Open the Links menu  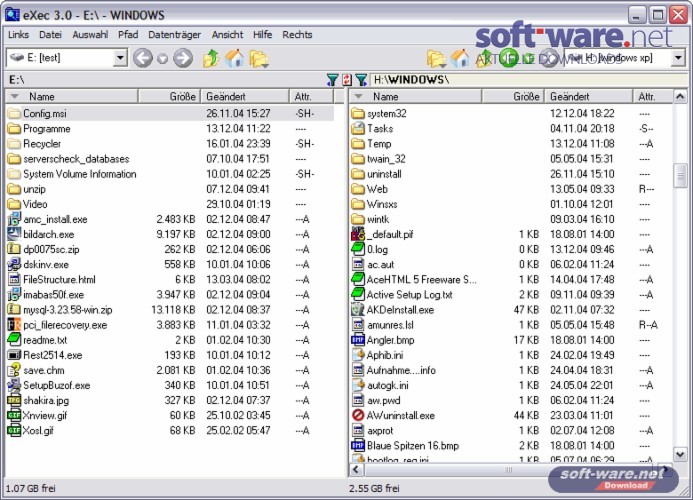[18, 34]
